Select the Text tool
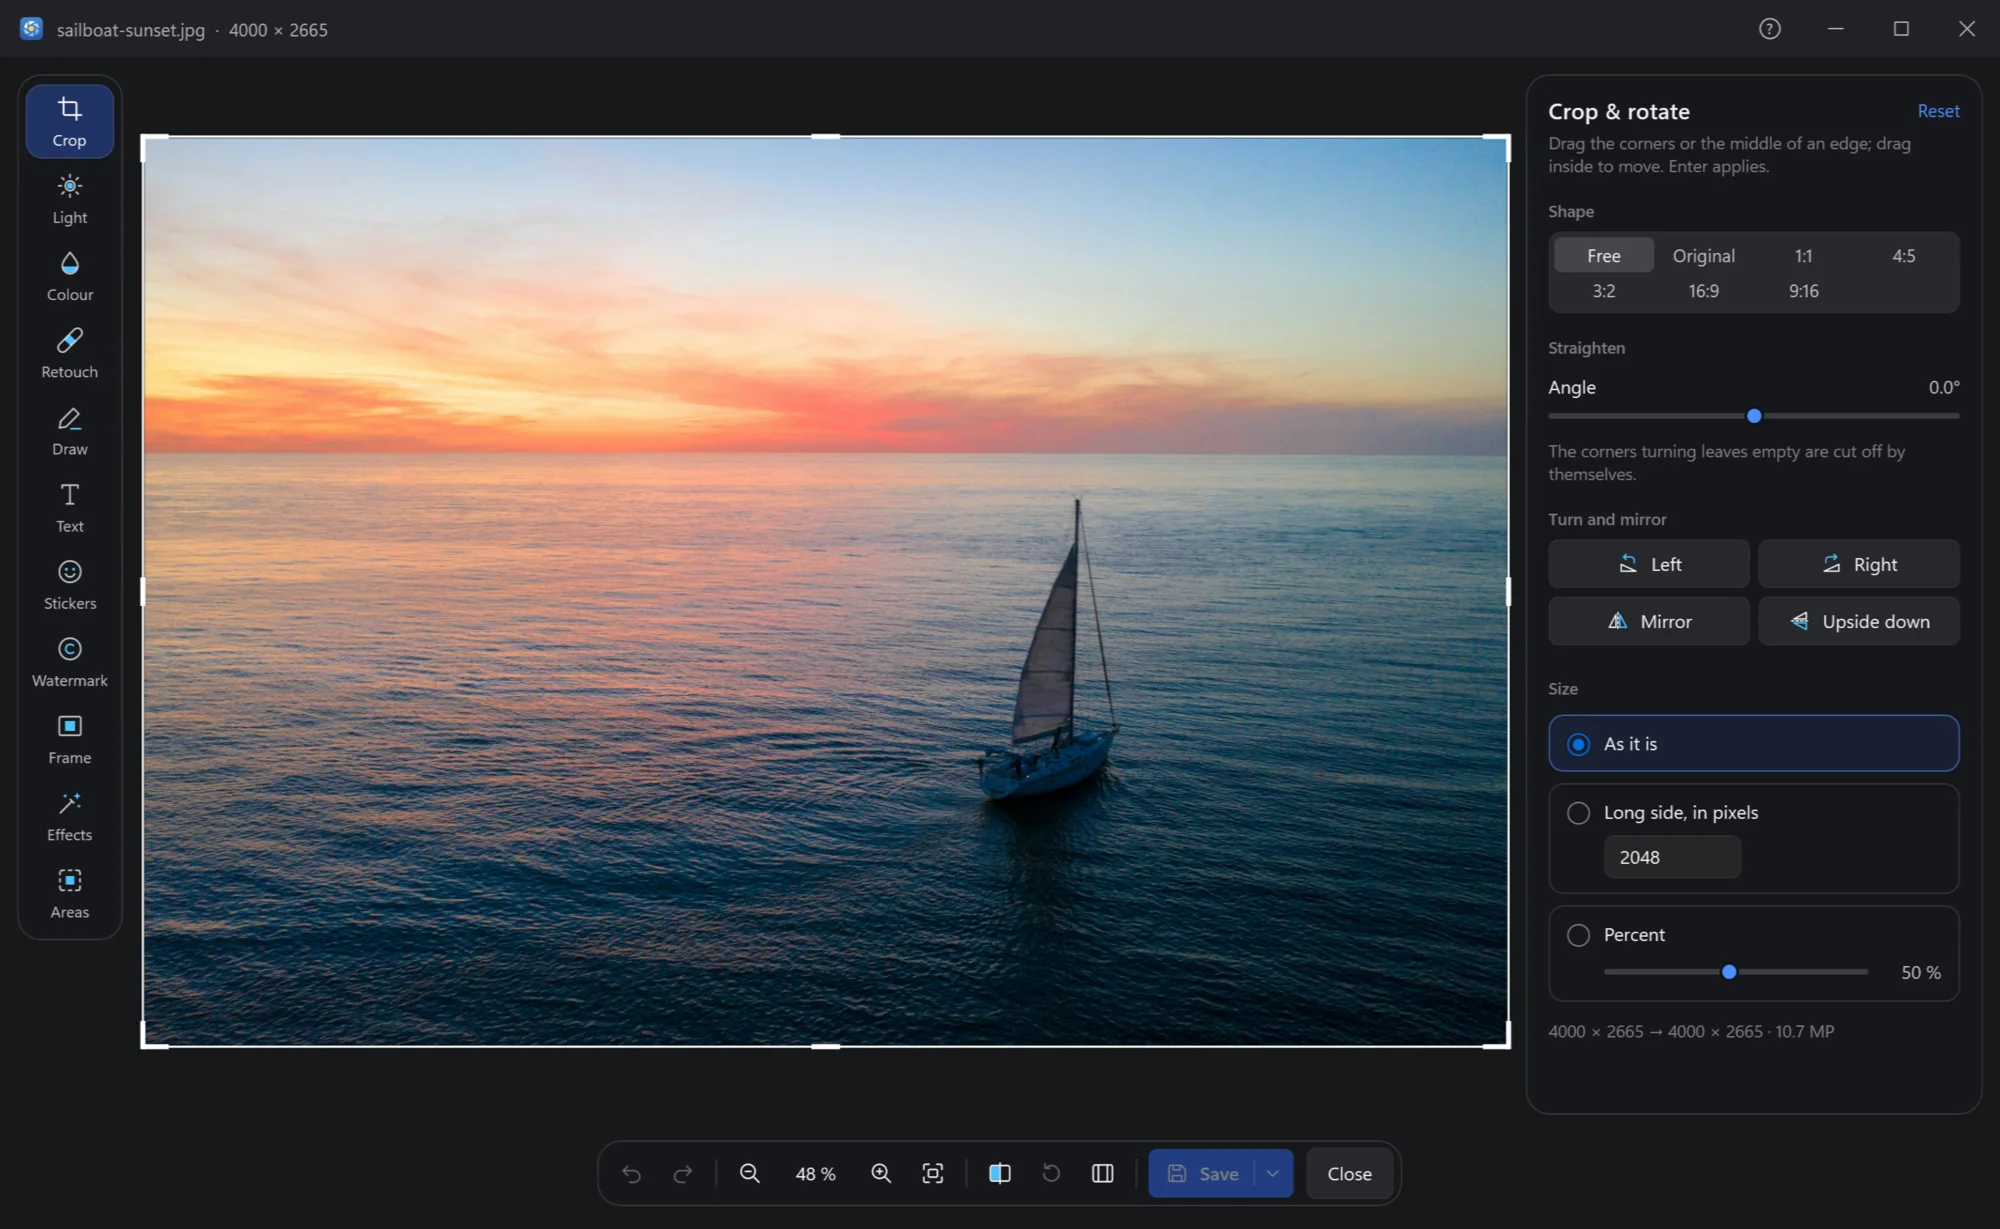Screen dimensions: 2000x1229 [69, 508]
